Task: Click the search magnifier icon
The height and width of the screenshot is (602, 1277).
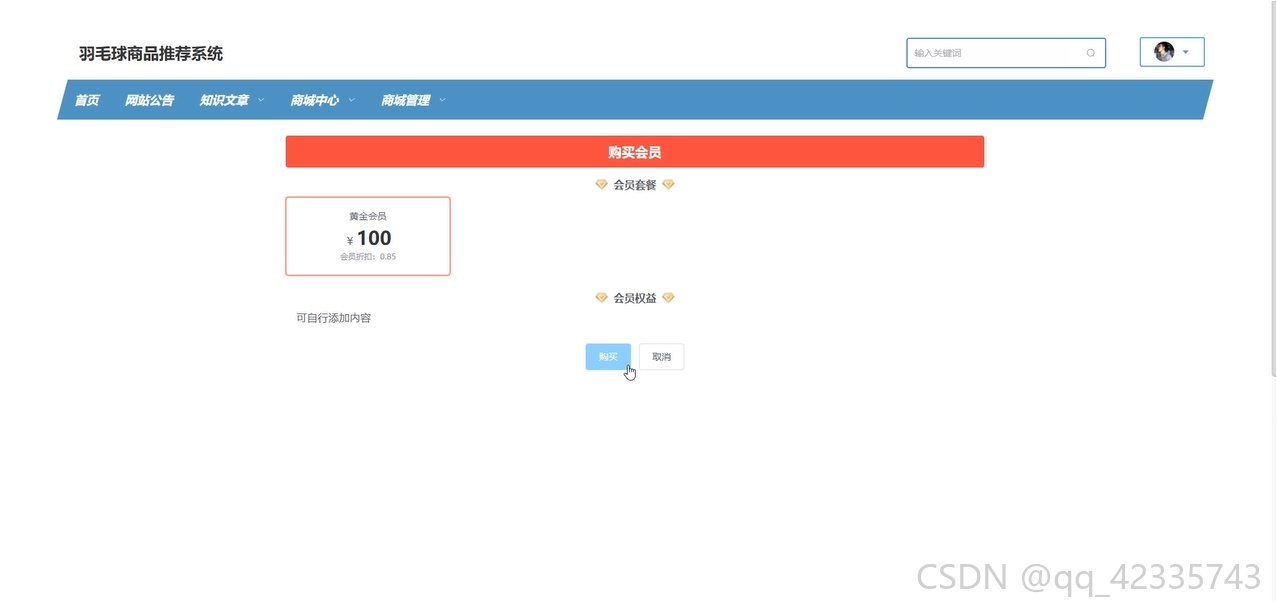Action: [x=1090, y=53]
